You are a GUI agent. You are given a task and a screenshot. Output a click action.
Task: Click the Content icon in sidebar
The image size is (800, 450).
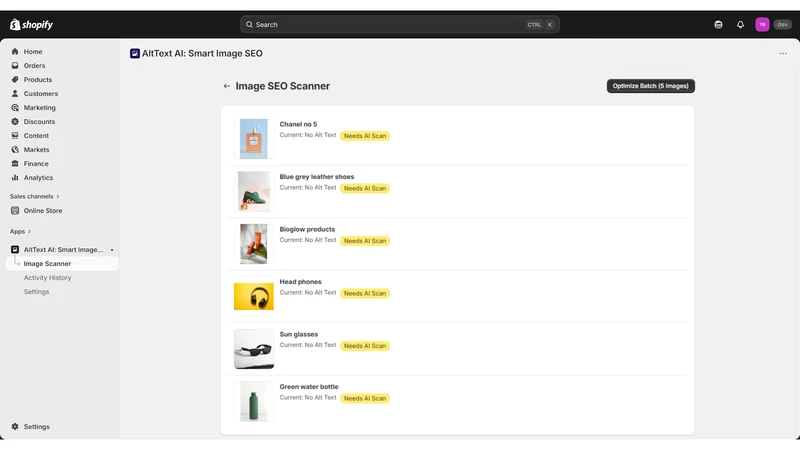pyautogui.click(x=15, y=136)
